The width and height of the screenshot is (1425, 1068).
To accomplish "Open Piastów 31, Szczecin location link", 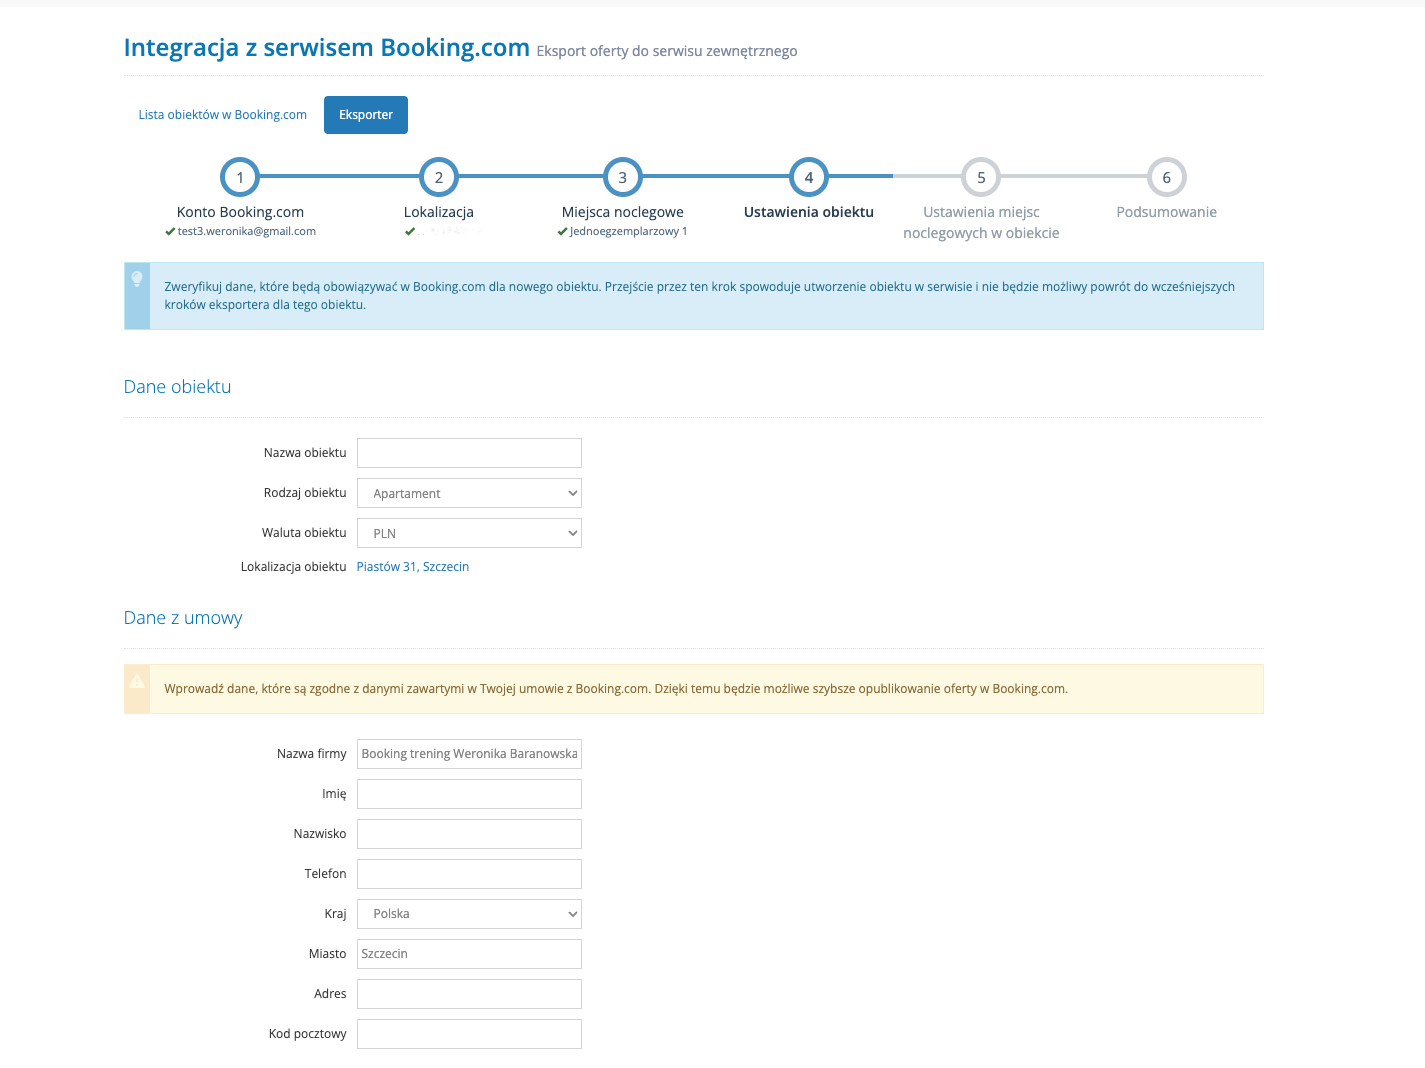I will tap(413, 567).
